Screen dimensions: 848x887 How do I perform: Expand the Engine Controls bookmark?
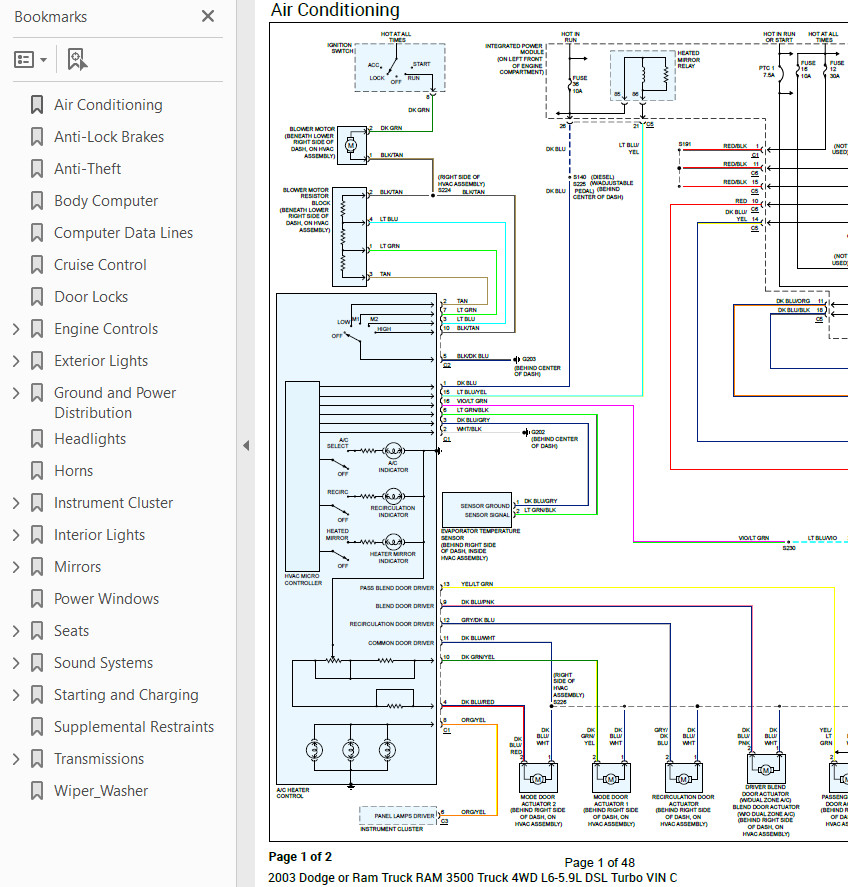(x=16, y=329)
